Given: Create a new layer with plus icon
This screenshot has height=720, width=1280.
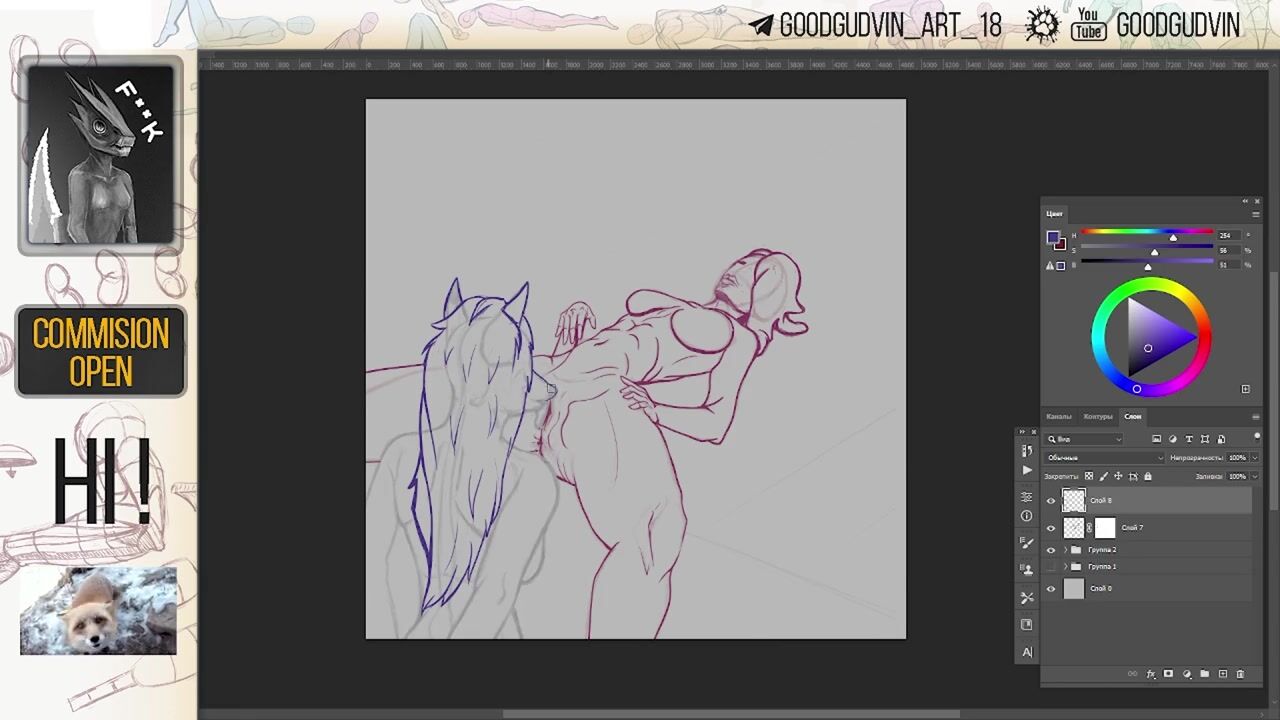Looking at the screenshot, I should (x=1222, y=674).
